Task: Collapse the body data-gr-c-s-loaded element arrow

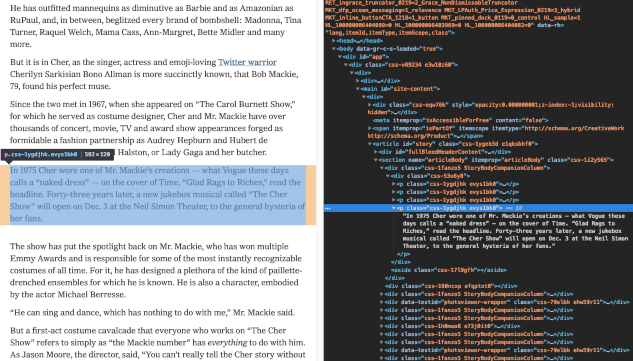Action: [x=333, y=49]
